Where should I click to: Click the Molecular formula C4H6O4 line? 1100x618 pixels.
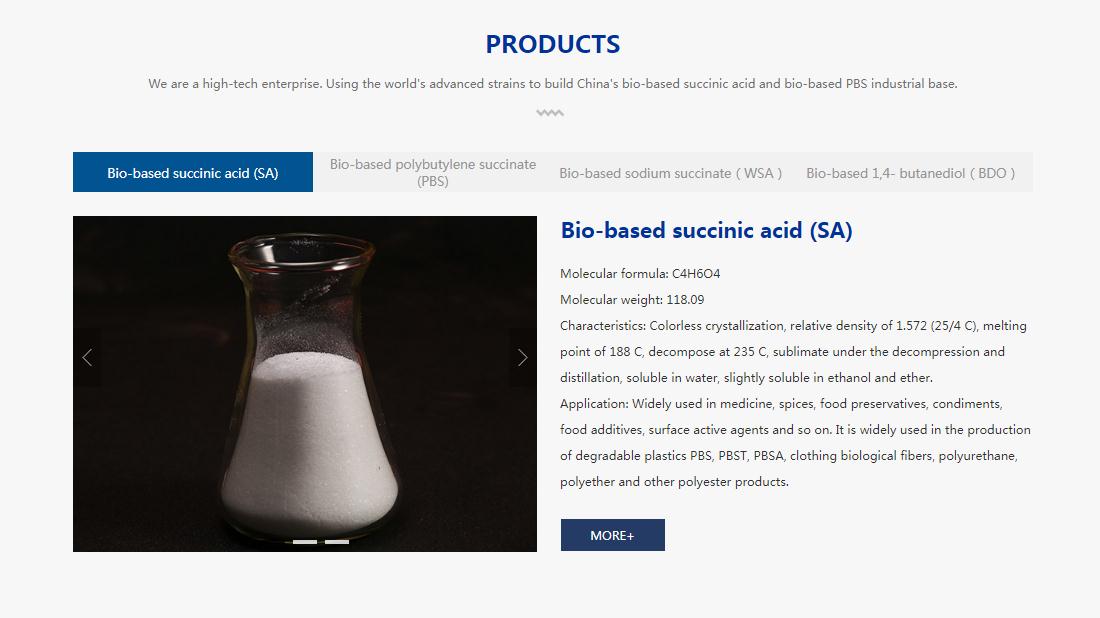640,274
